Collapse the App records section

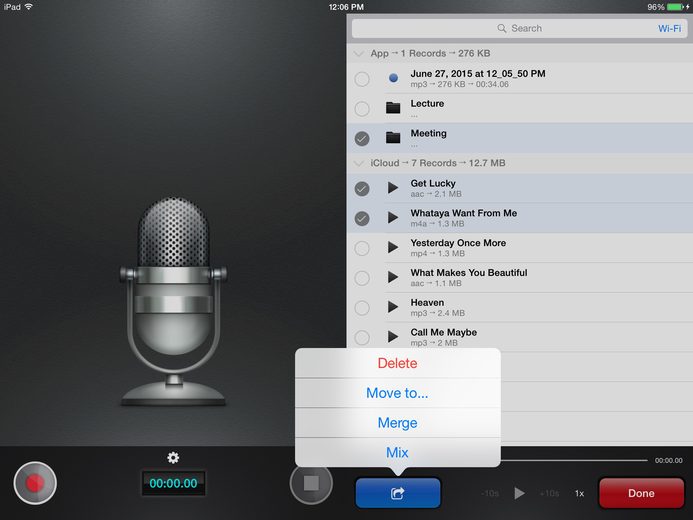[358, 53]
